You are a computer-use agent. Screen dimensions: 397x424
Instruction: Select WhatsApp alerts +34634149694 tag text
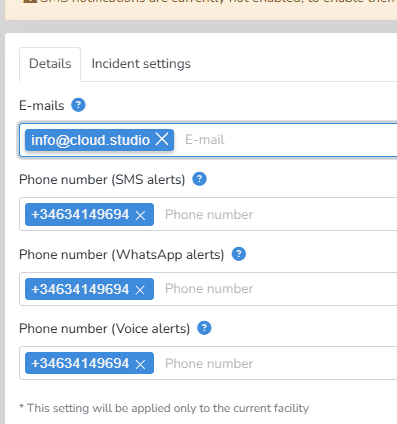point(80,289)
